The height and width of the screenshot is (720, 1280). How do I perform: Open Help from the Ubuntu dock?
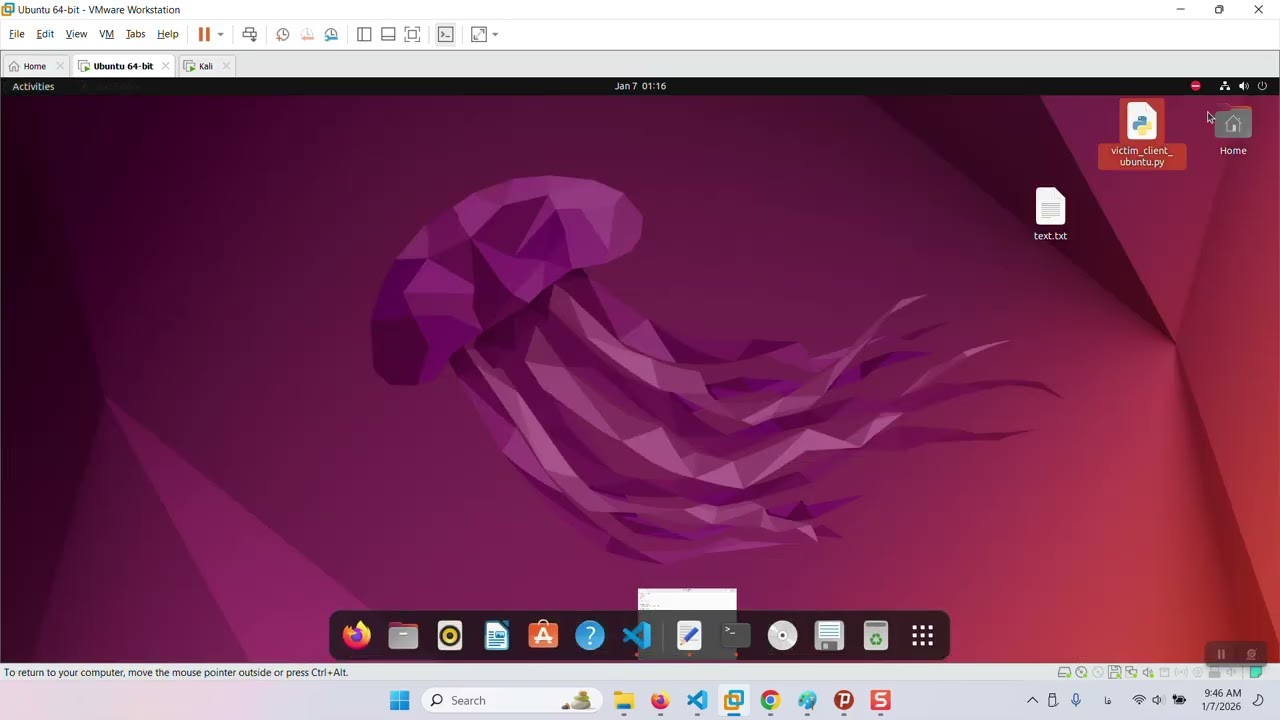590,635
